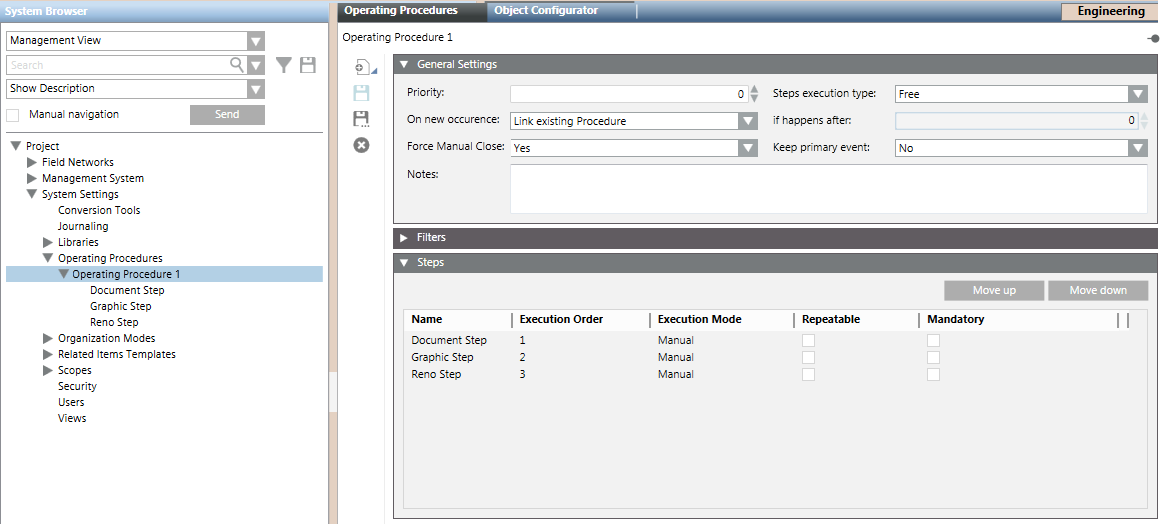The height and width of the screenshot is (529, 1166).
Task: Click the Save As icon
Action: 362,119
